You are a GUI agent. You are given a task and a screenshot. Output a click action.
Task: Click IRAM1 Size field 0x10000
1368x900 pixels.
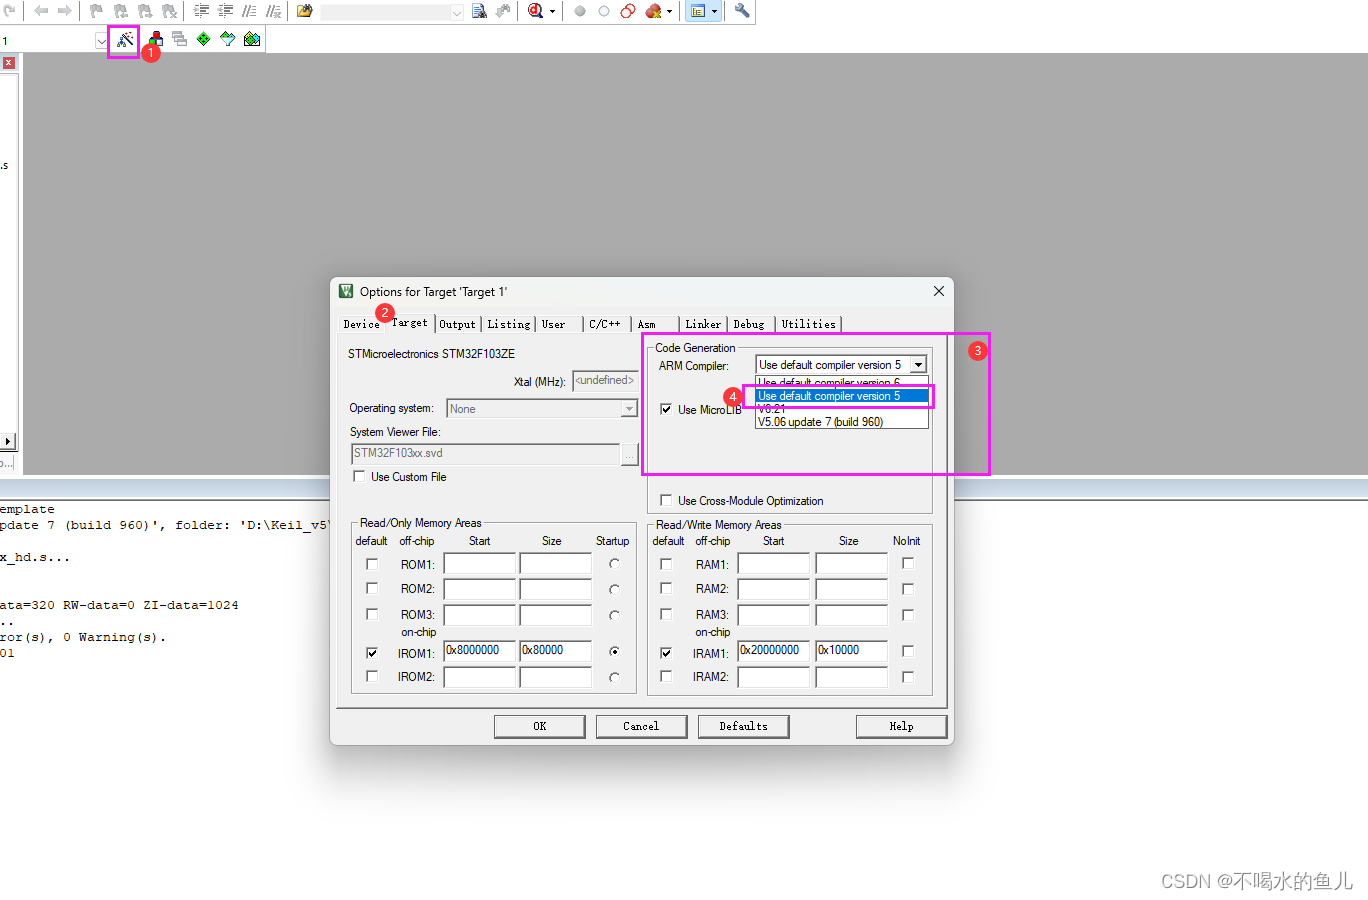coord(851,651)
